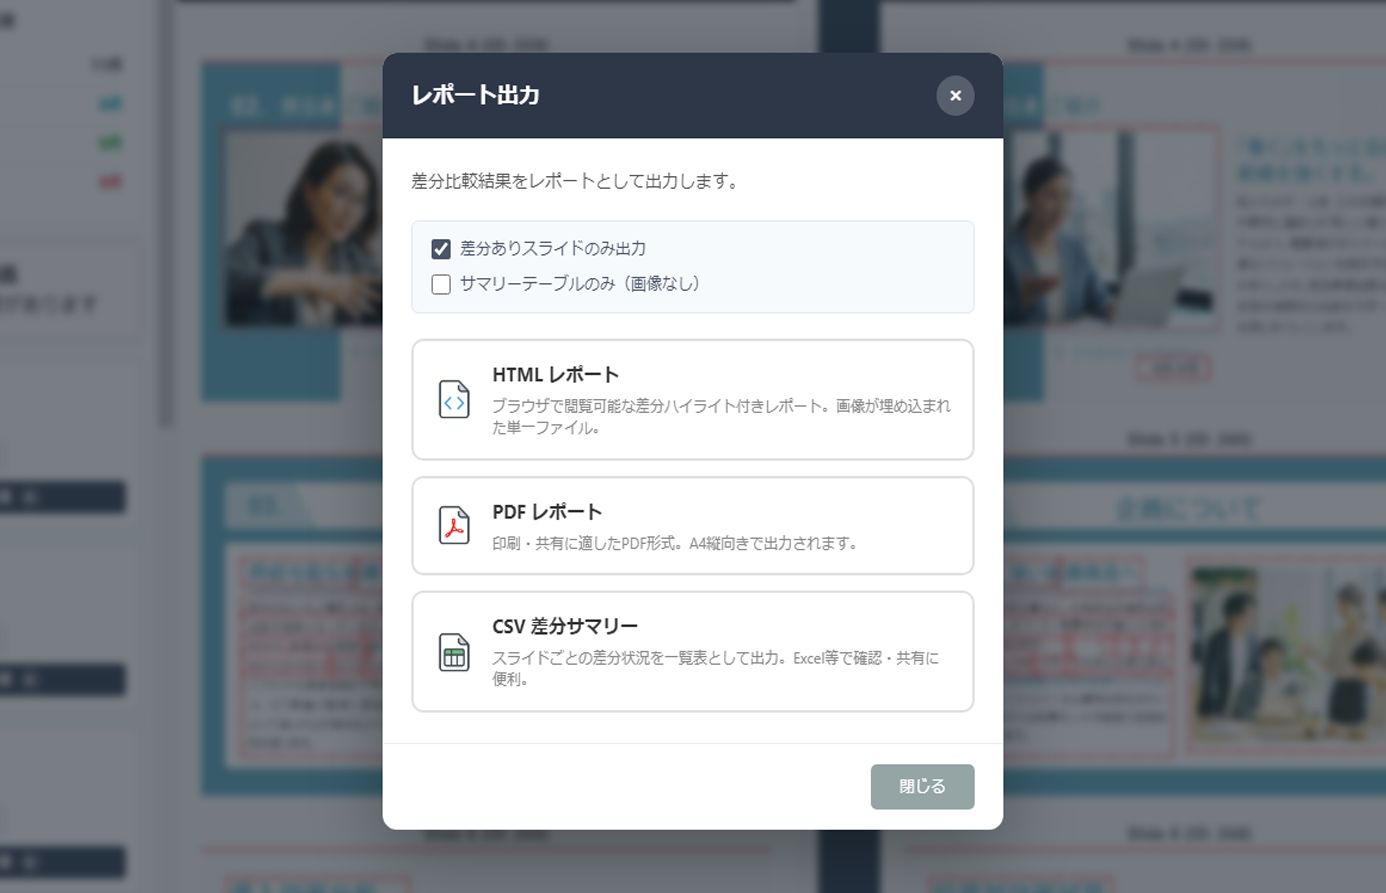
Task: Select the blue code icon on HTML レポート
Action: (x=453, y=397)
